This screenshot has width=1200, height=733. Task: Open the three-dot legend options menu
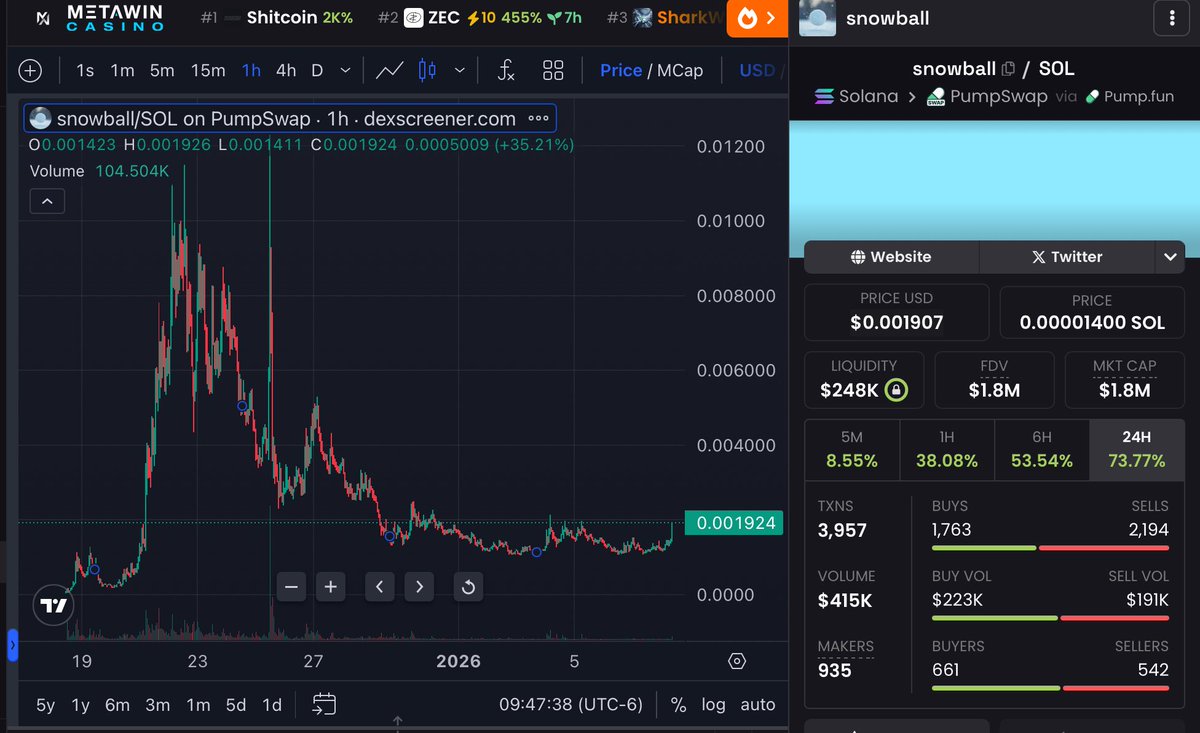coord(538,118)
